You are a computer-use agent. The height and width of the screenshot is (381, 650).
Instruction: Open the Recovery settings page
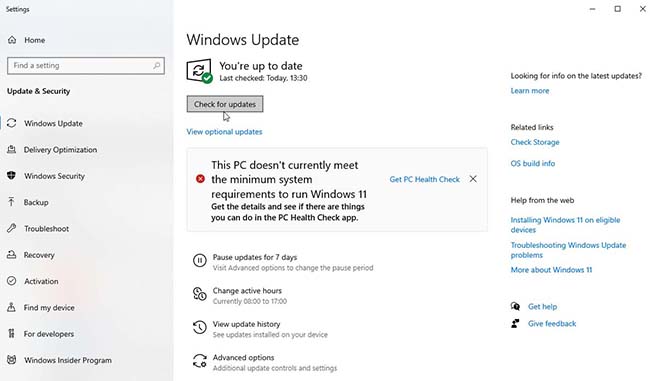39,255
